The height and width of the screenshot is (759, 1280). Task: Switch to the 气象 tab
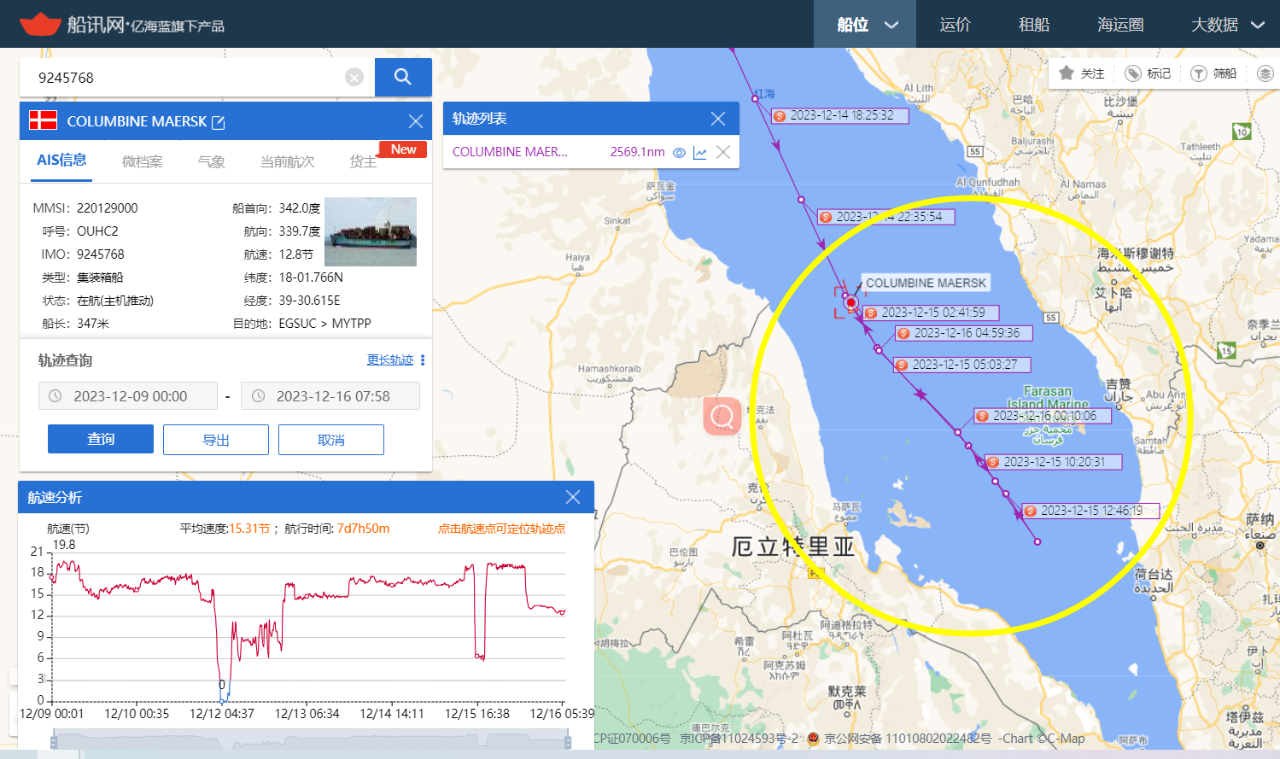coord(211,161)
